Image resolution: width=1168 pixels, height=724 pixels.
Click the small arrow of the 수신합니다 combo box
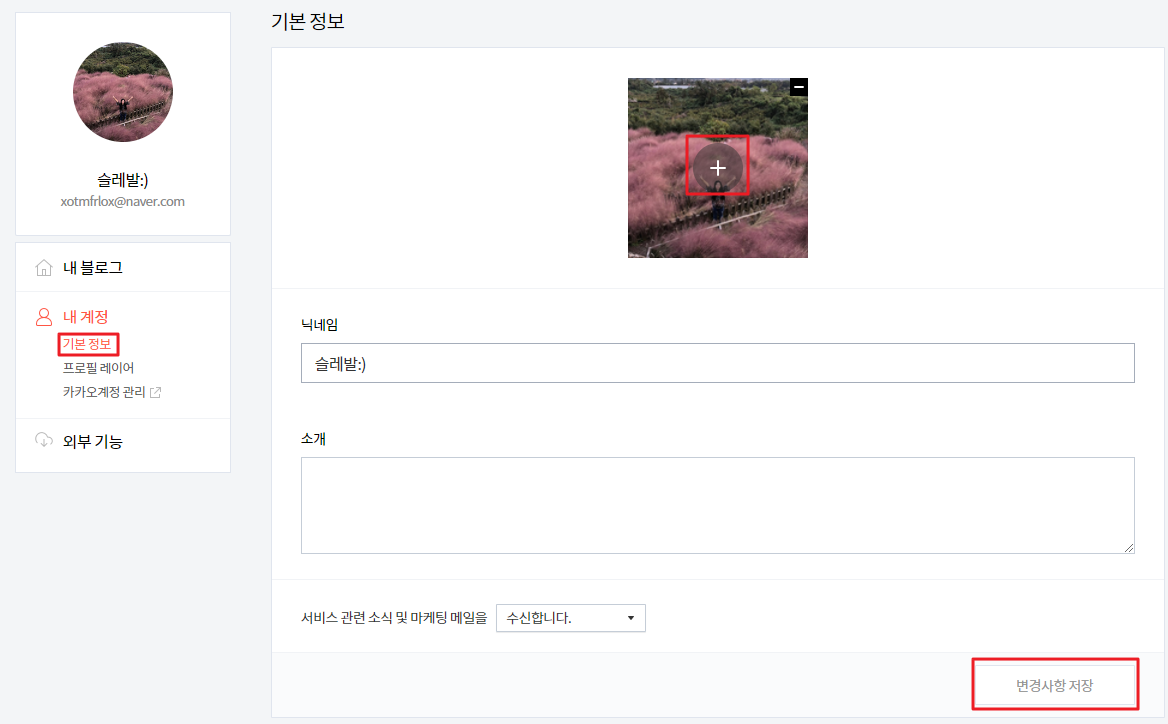click(631, 618)
